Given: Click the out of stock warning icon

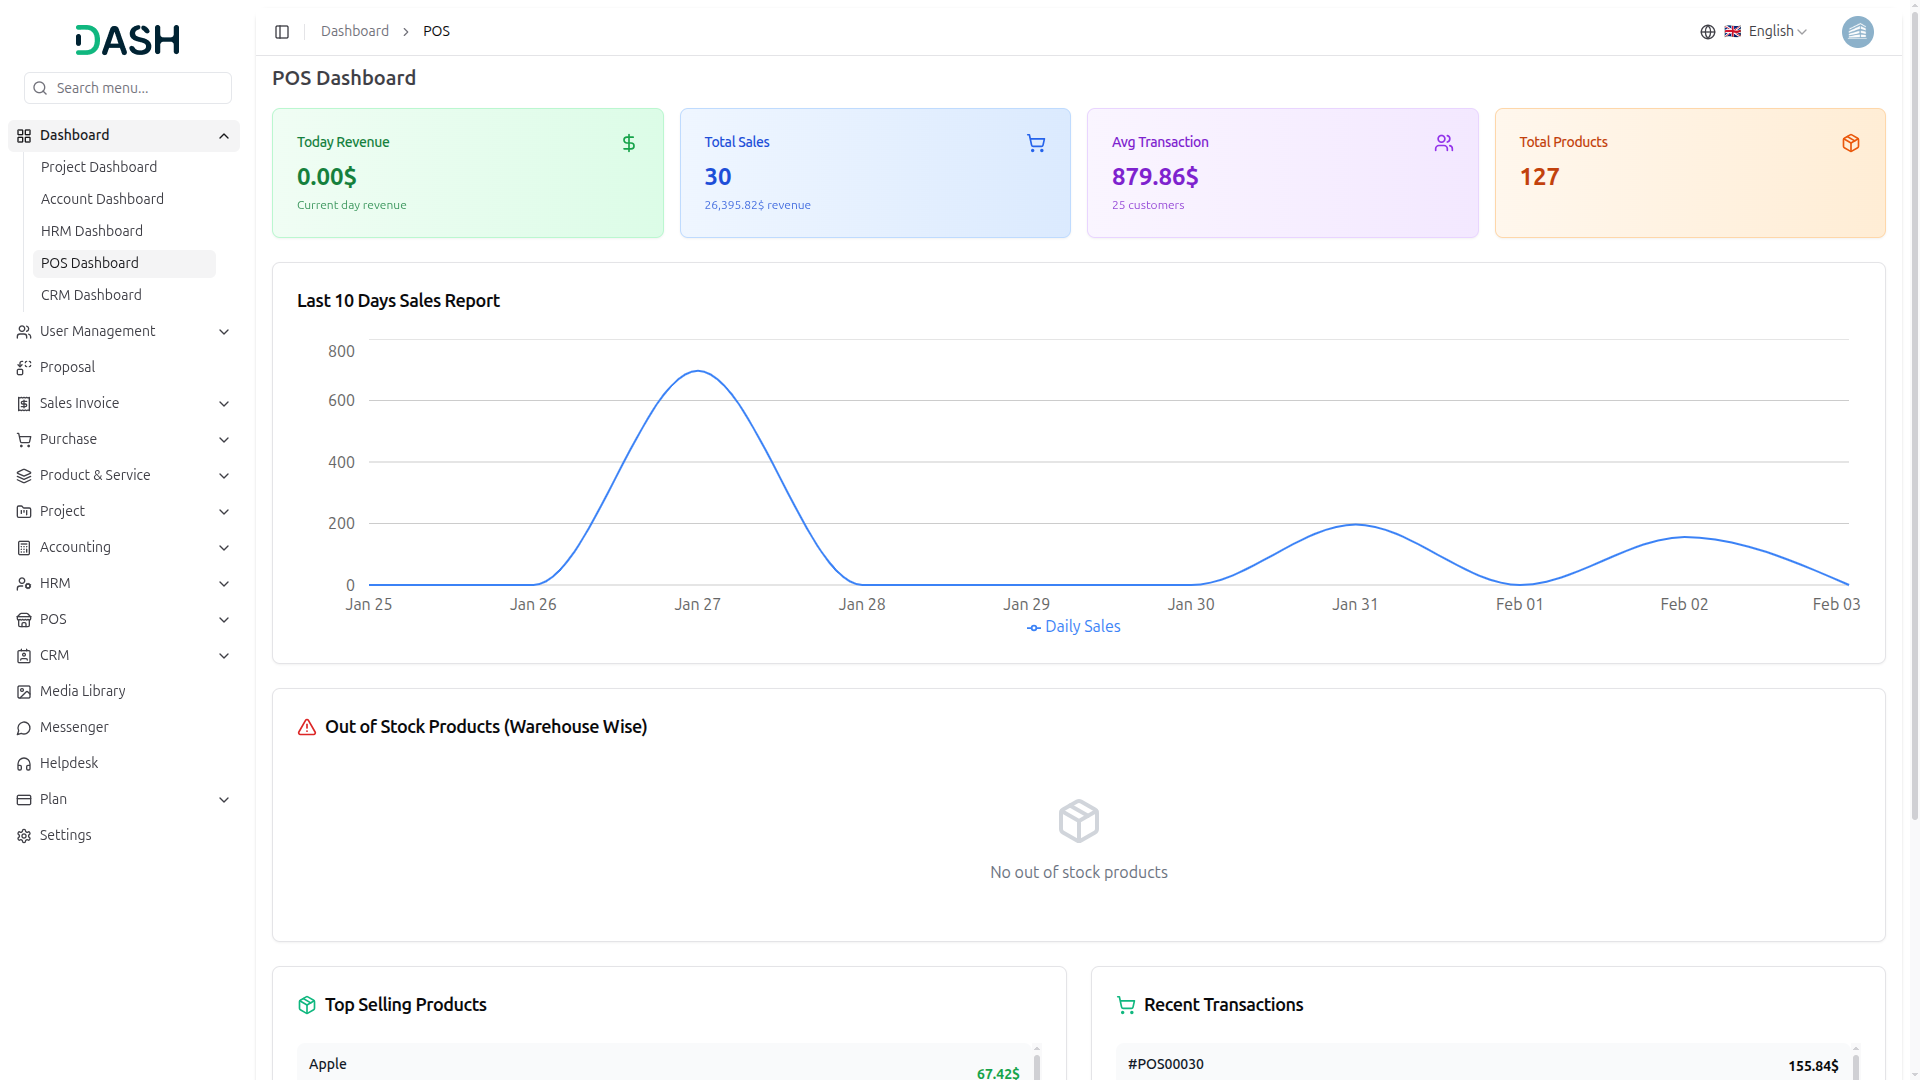Looking at the screenshot, I should (x=307, y=727).
